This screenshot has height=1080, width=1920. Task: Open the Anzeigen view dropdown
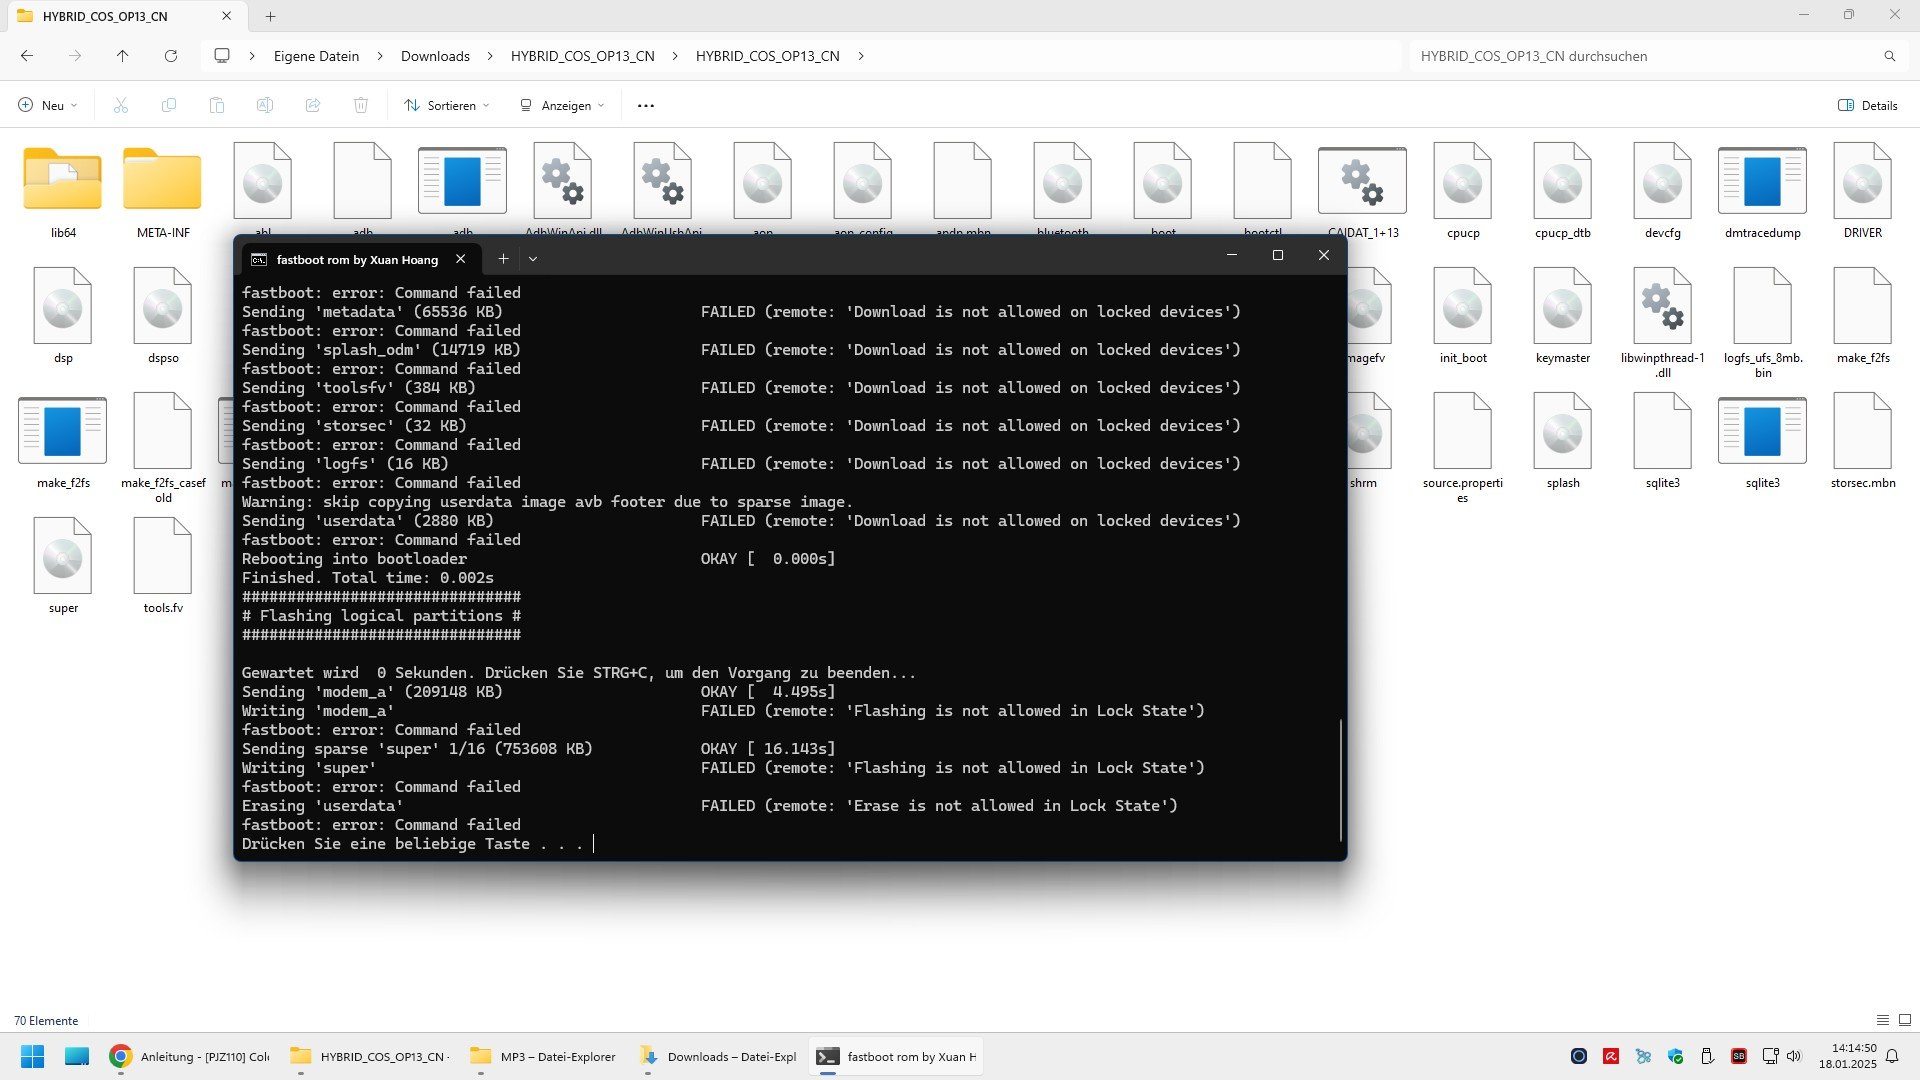(x=562, y=105)
